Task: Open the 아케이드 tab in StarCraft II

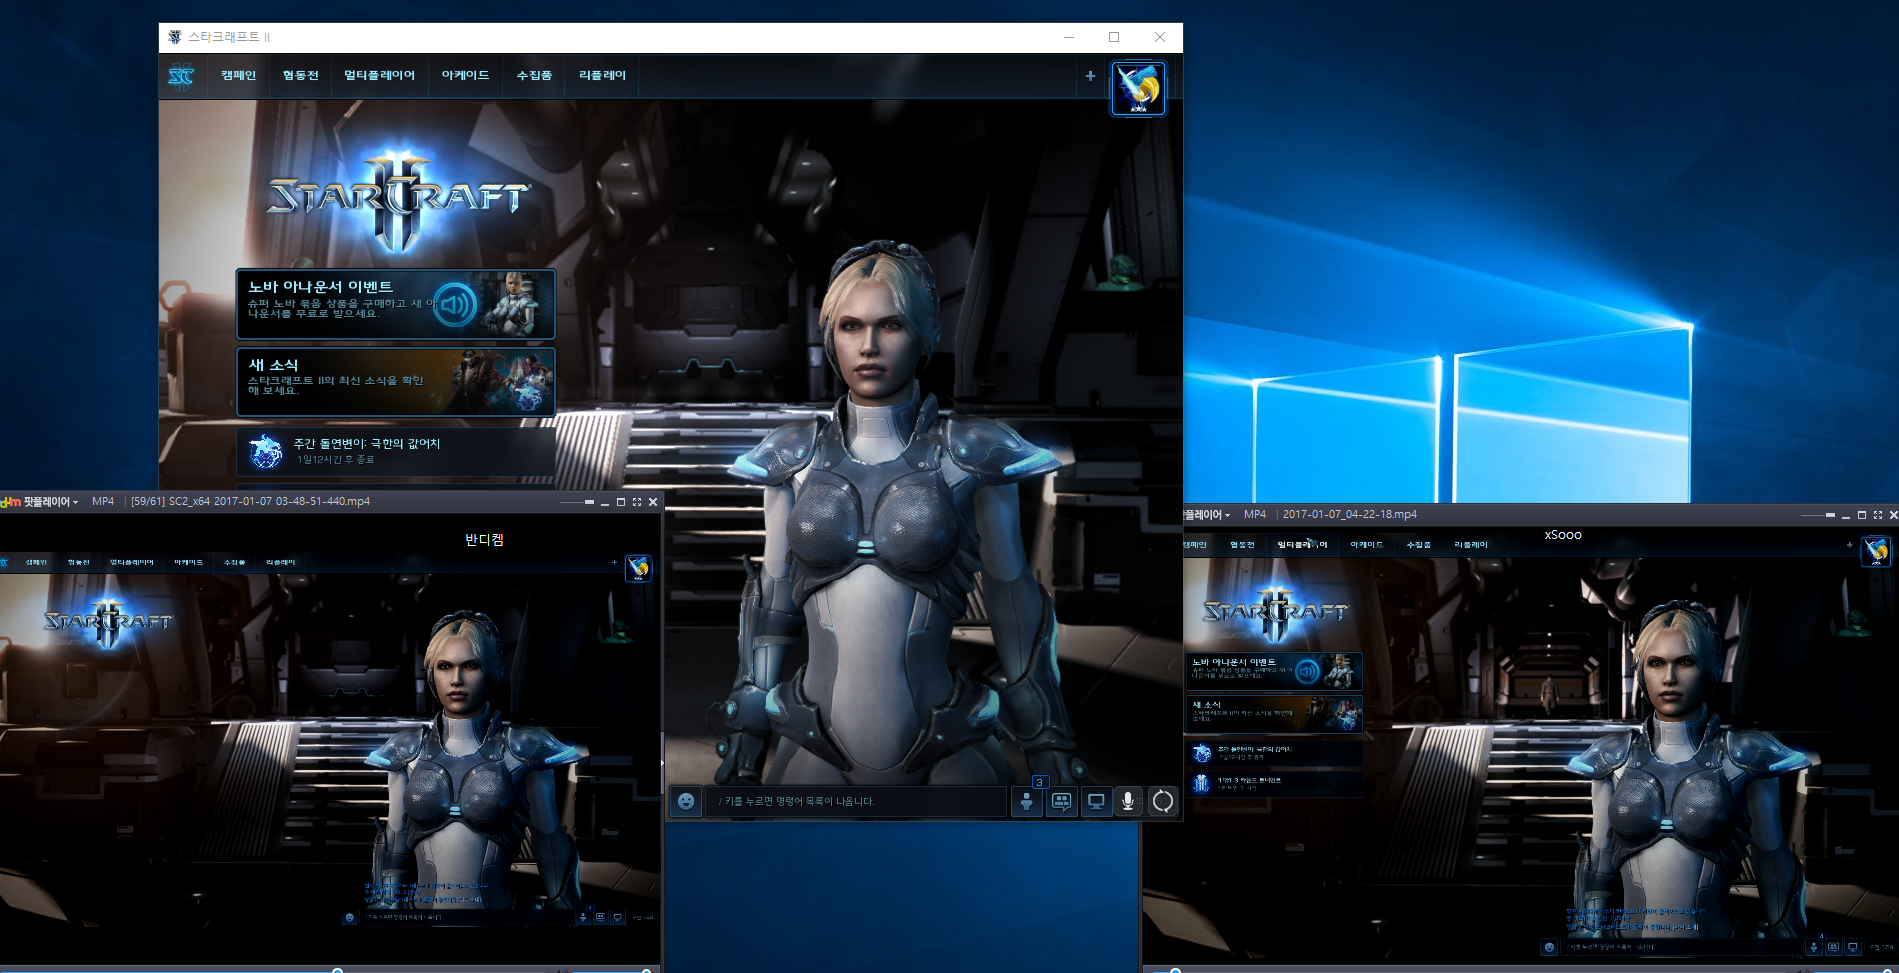Action: pyautogui.click(x=465, y=75)
